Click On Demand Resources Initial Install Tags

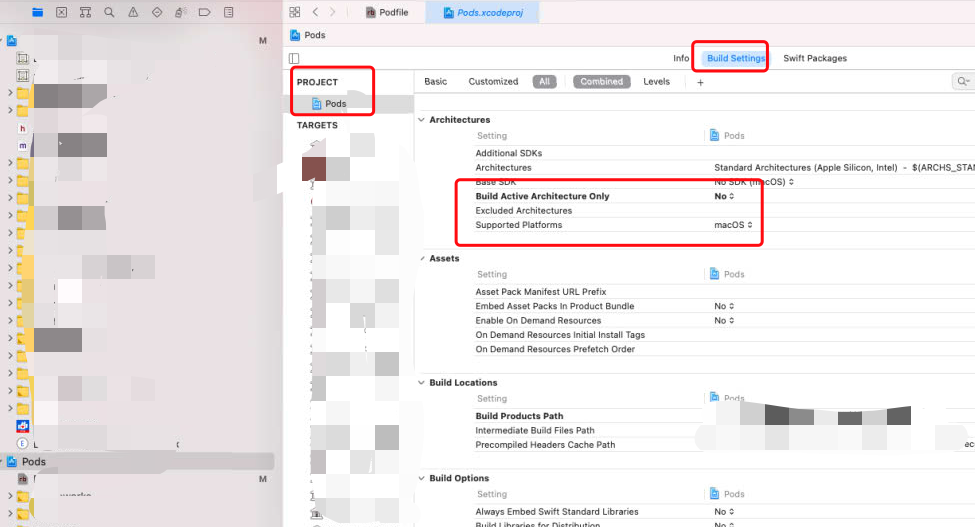560,335
